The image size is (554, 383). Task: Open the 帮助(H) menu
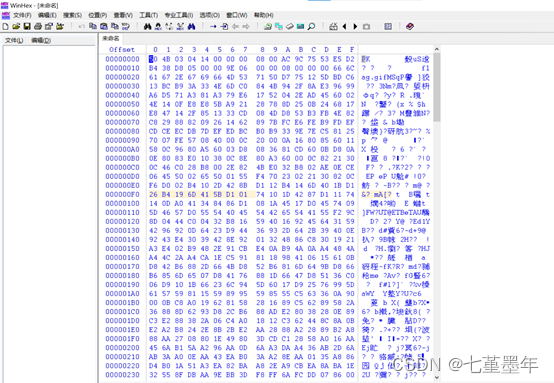coord(264,15)
